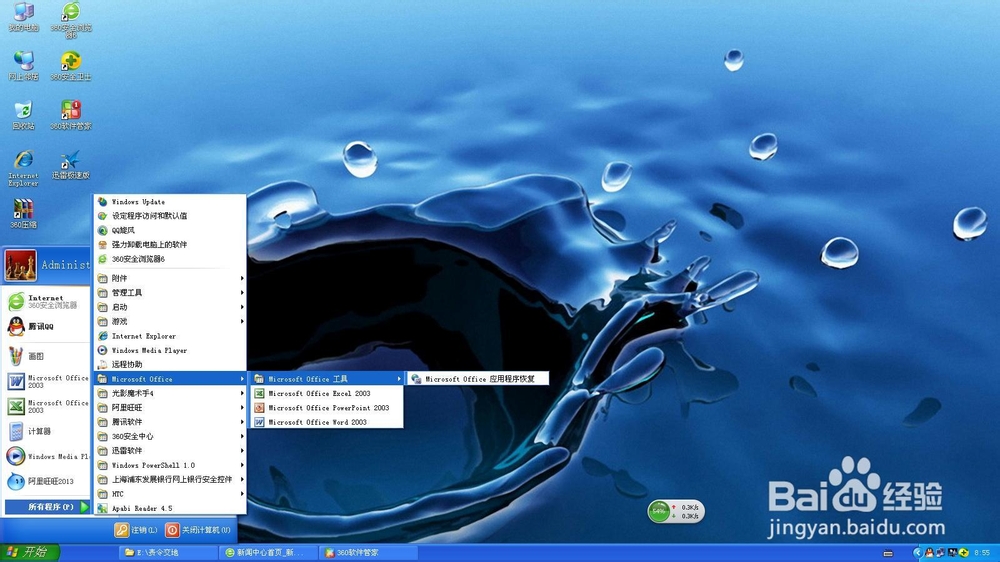
Task: Expand the 360安全中心 folder submenu
Action: point(170,436)
